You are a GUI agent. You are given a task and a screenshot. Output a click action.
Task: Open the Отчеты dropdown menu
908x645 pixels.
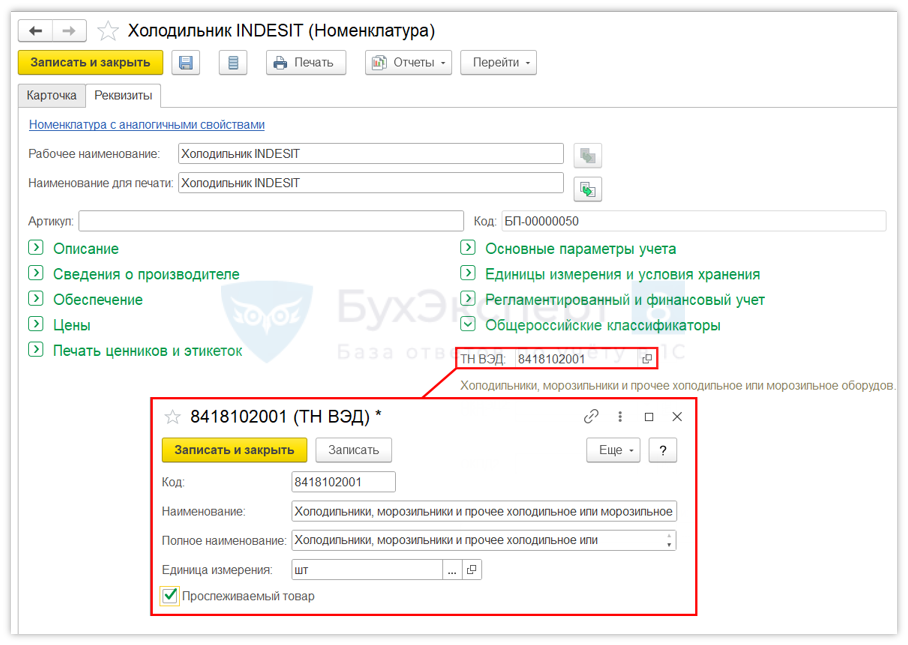point(408,63)
